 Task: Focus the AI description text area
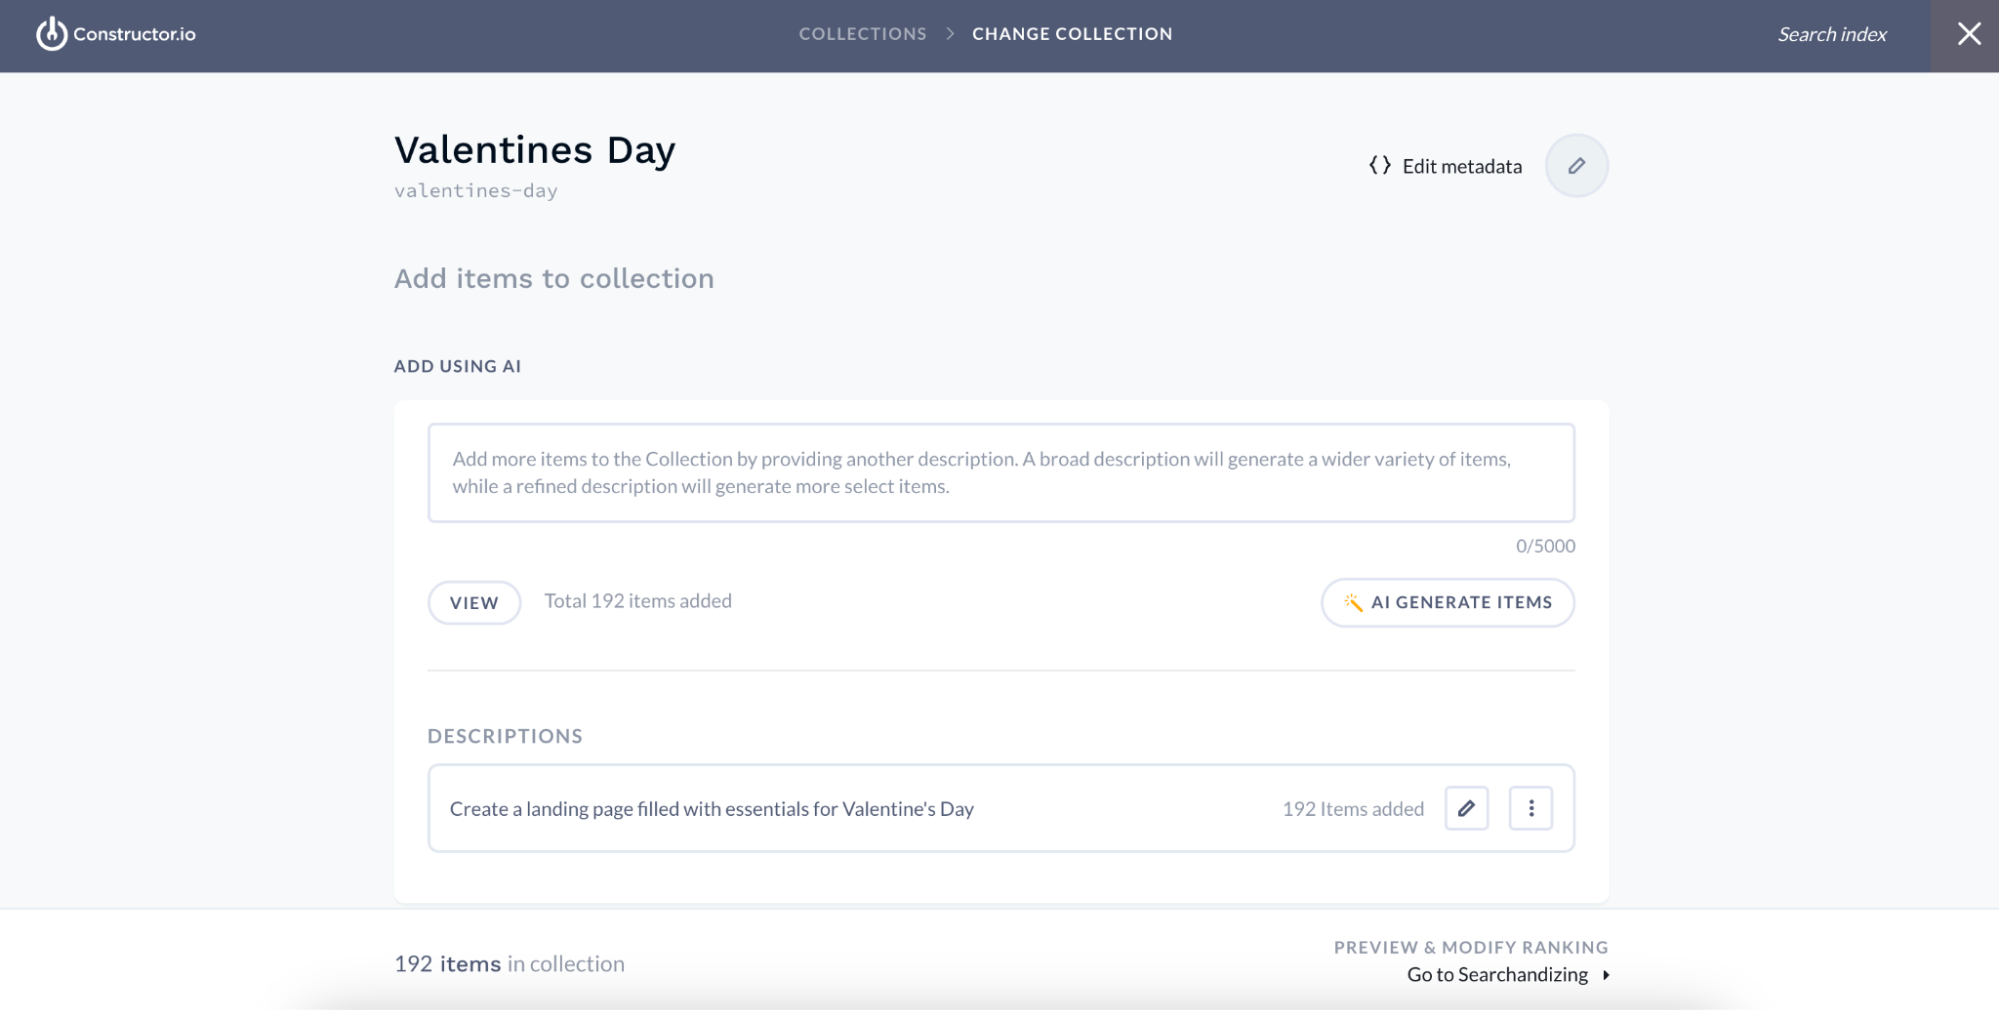[1001, 473]
